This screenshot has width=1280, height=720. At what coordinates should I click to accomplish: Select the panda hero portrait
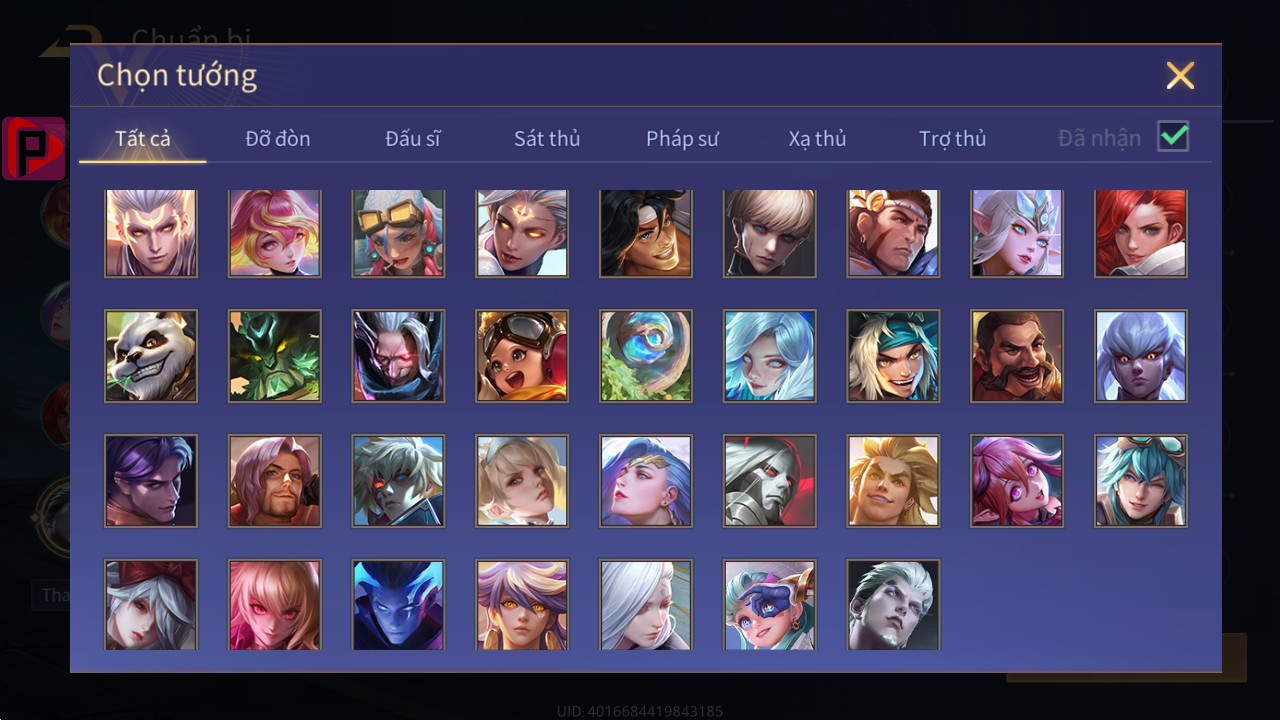(151, 356)
